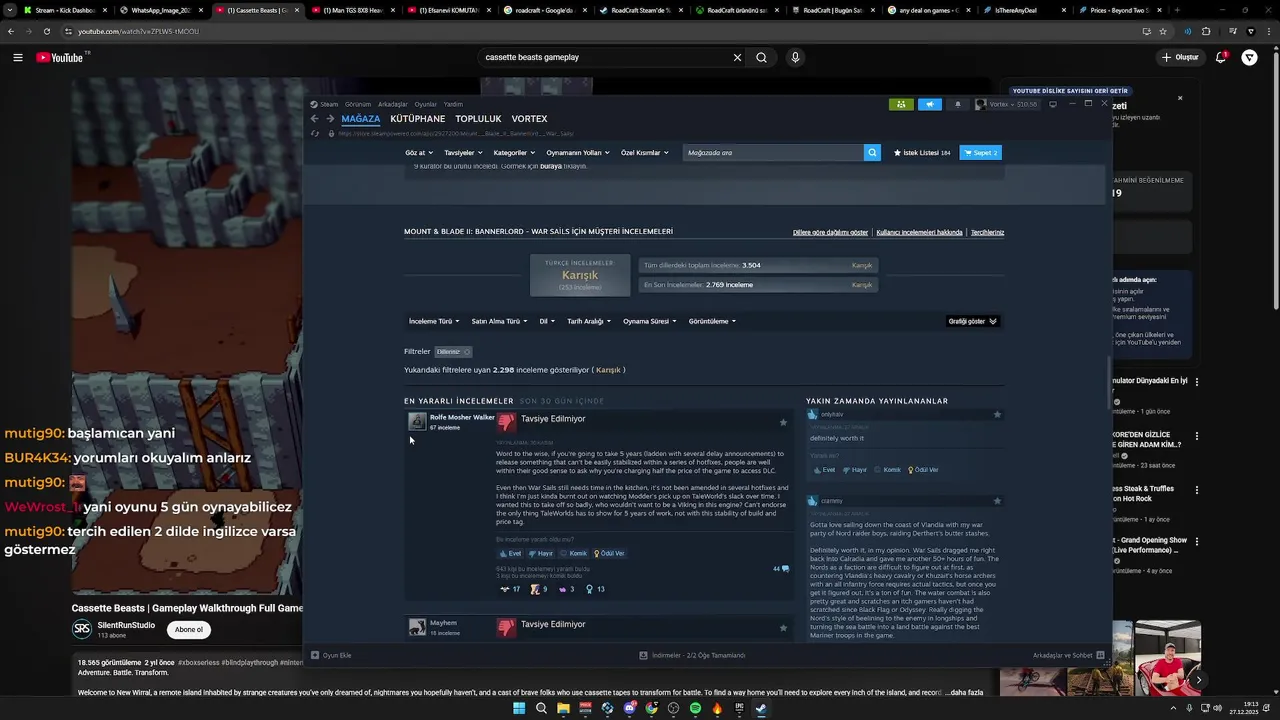Open the Tarih Aralığı dropdown
Image resolution: width=1280 pixels, height=720 pixels.
click(590, 321)
